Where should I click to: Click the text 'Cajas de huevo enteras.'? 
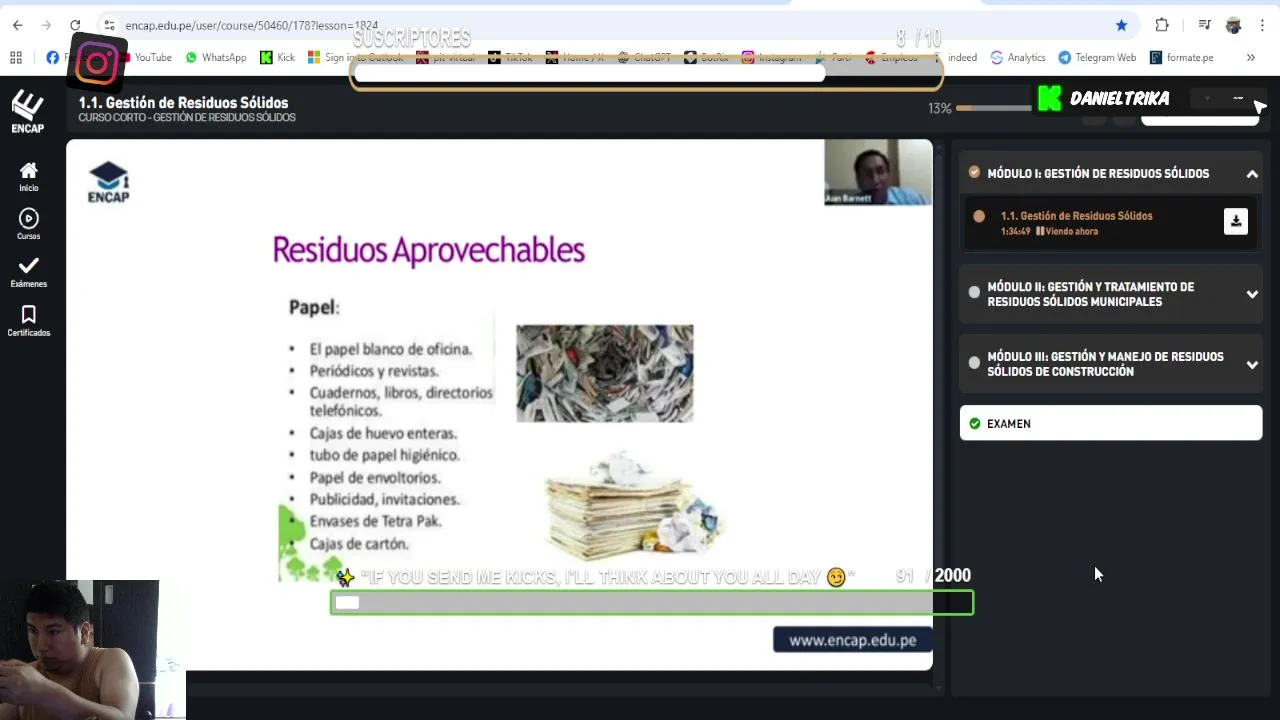pyautogui.click(x=383, y=433)
